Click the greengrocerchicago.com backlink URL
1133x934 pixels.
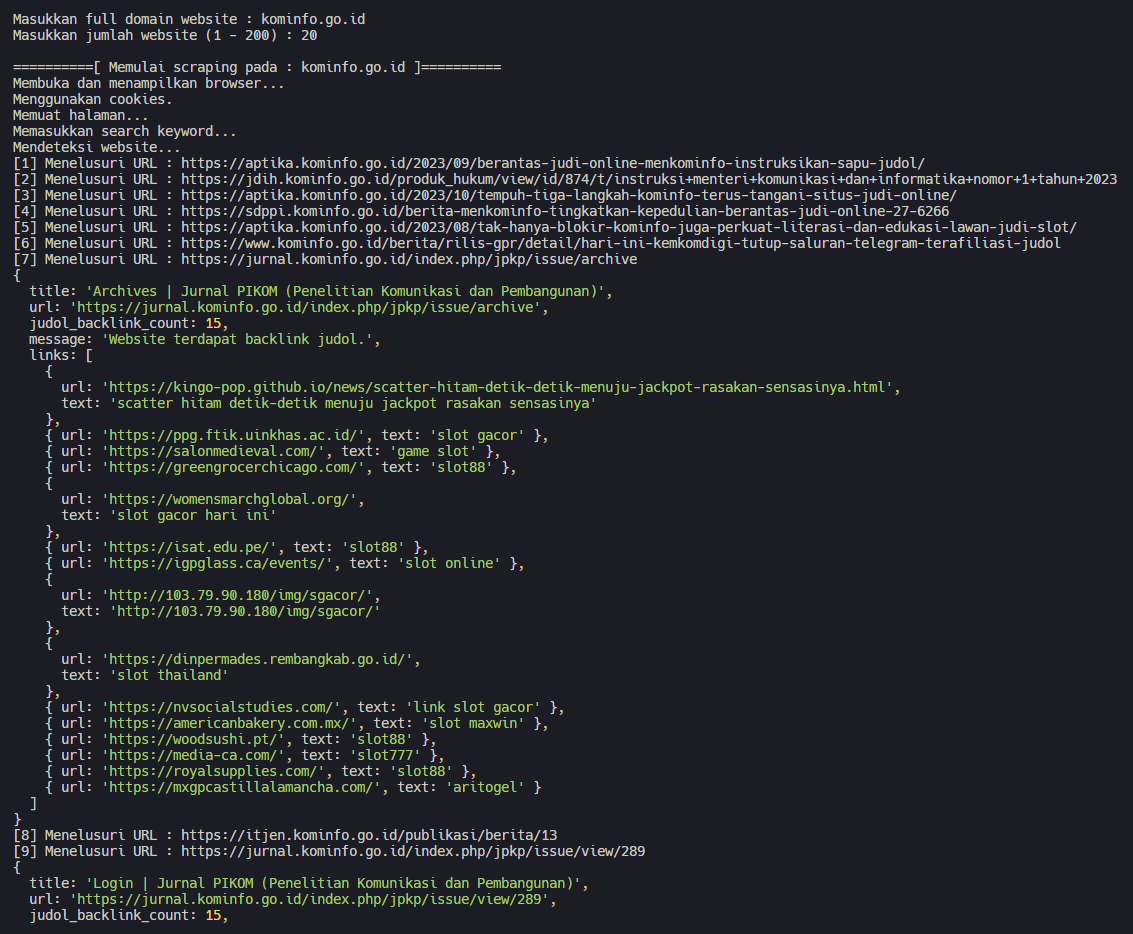click(x=239, y=467)
